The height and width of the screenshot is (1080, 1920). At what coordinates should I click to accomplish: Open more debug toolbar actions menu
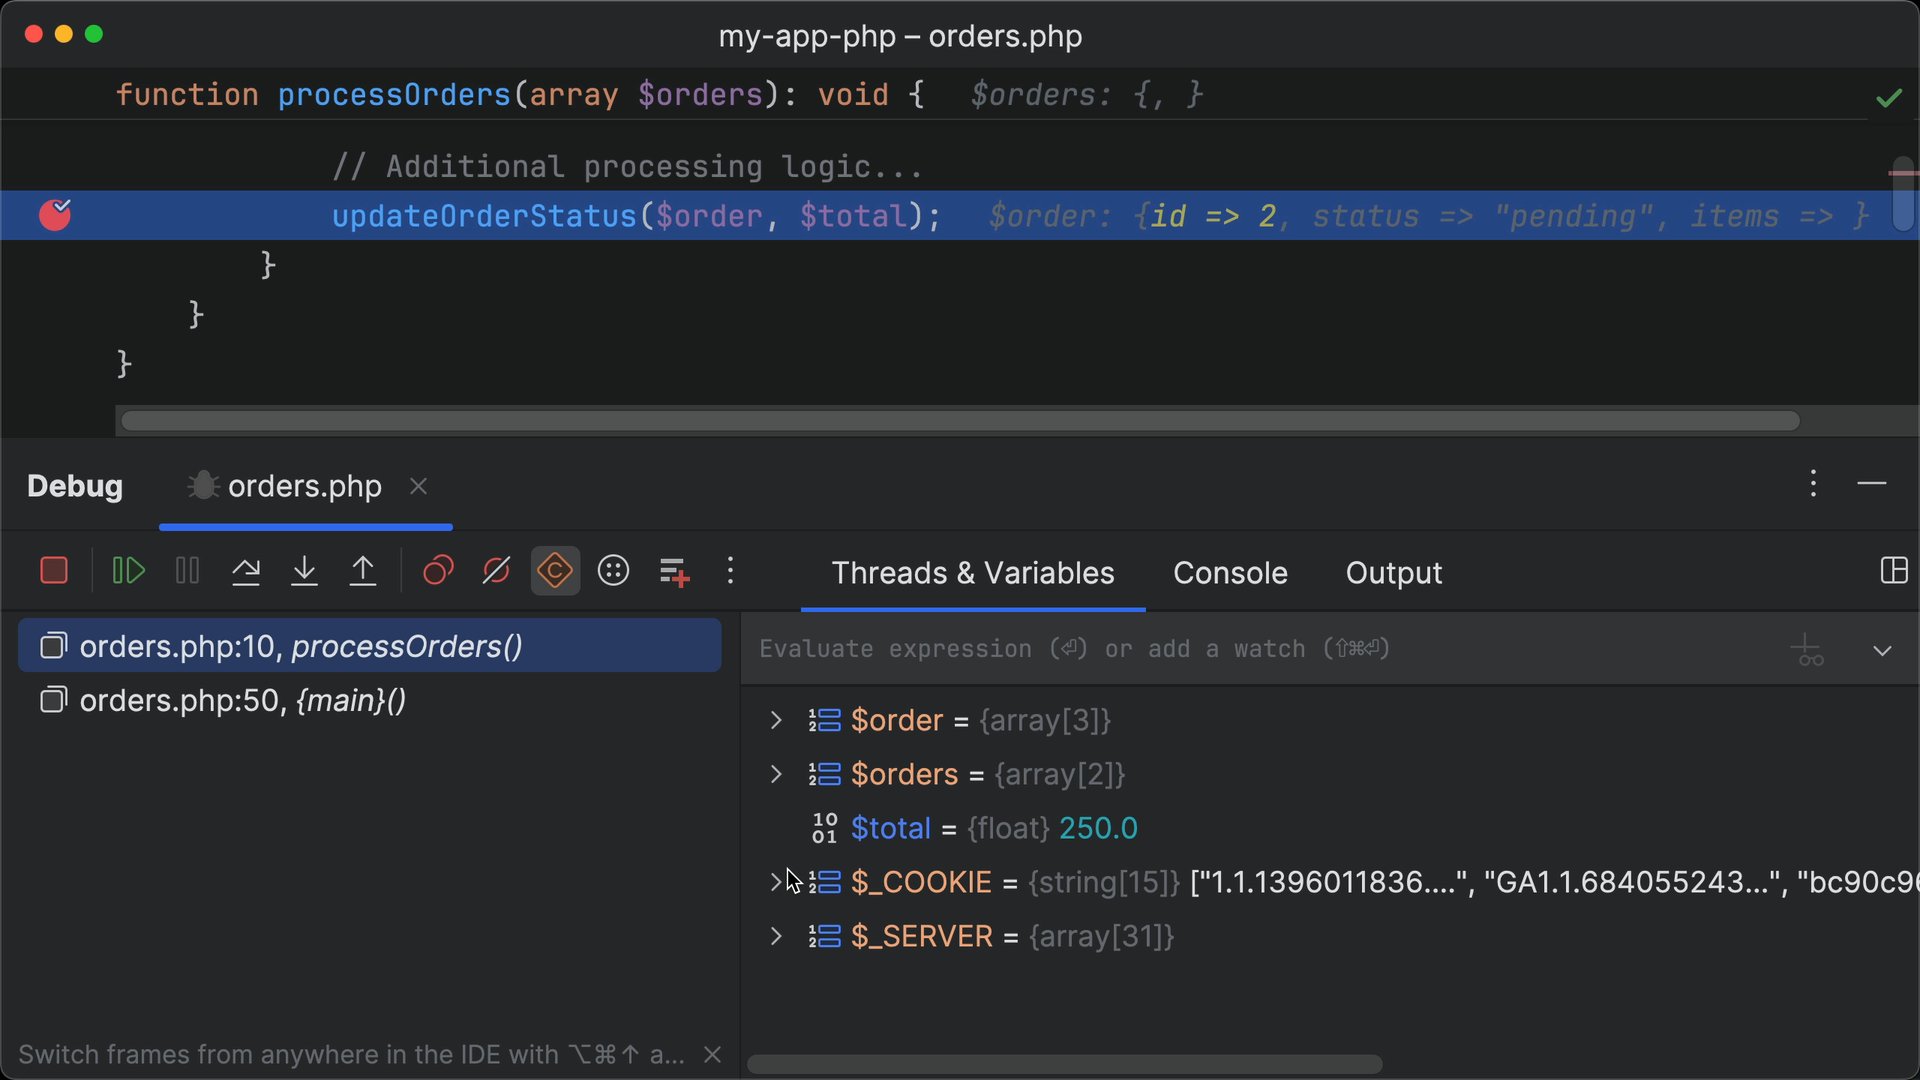(731, 571)
